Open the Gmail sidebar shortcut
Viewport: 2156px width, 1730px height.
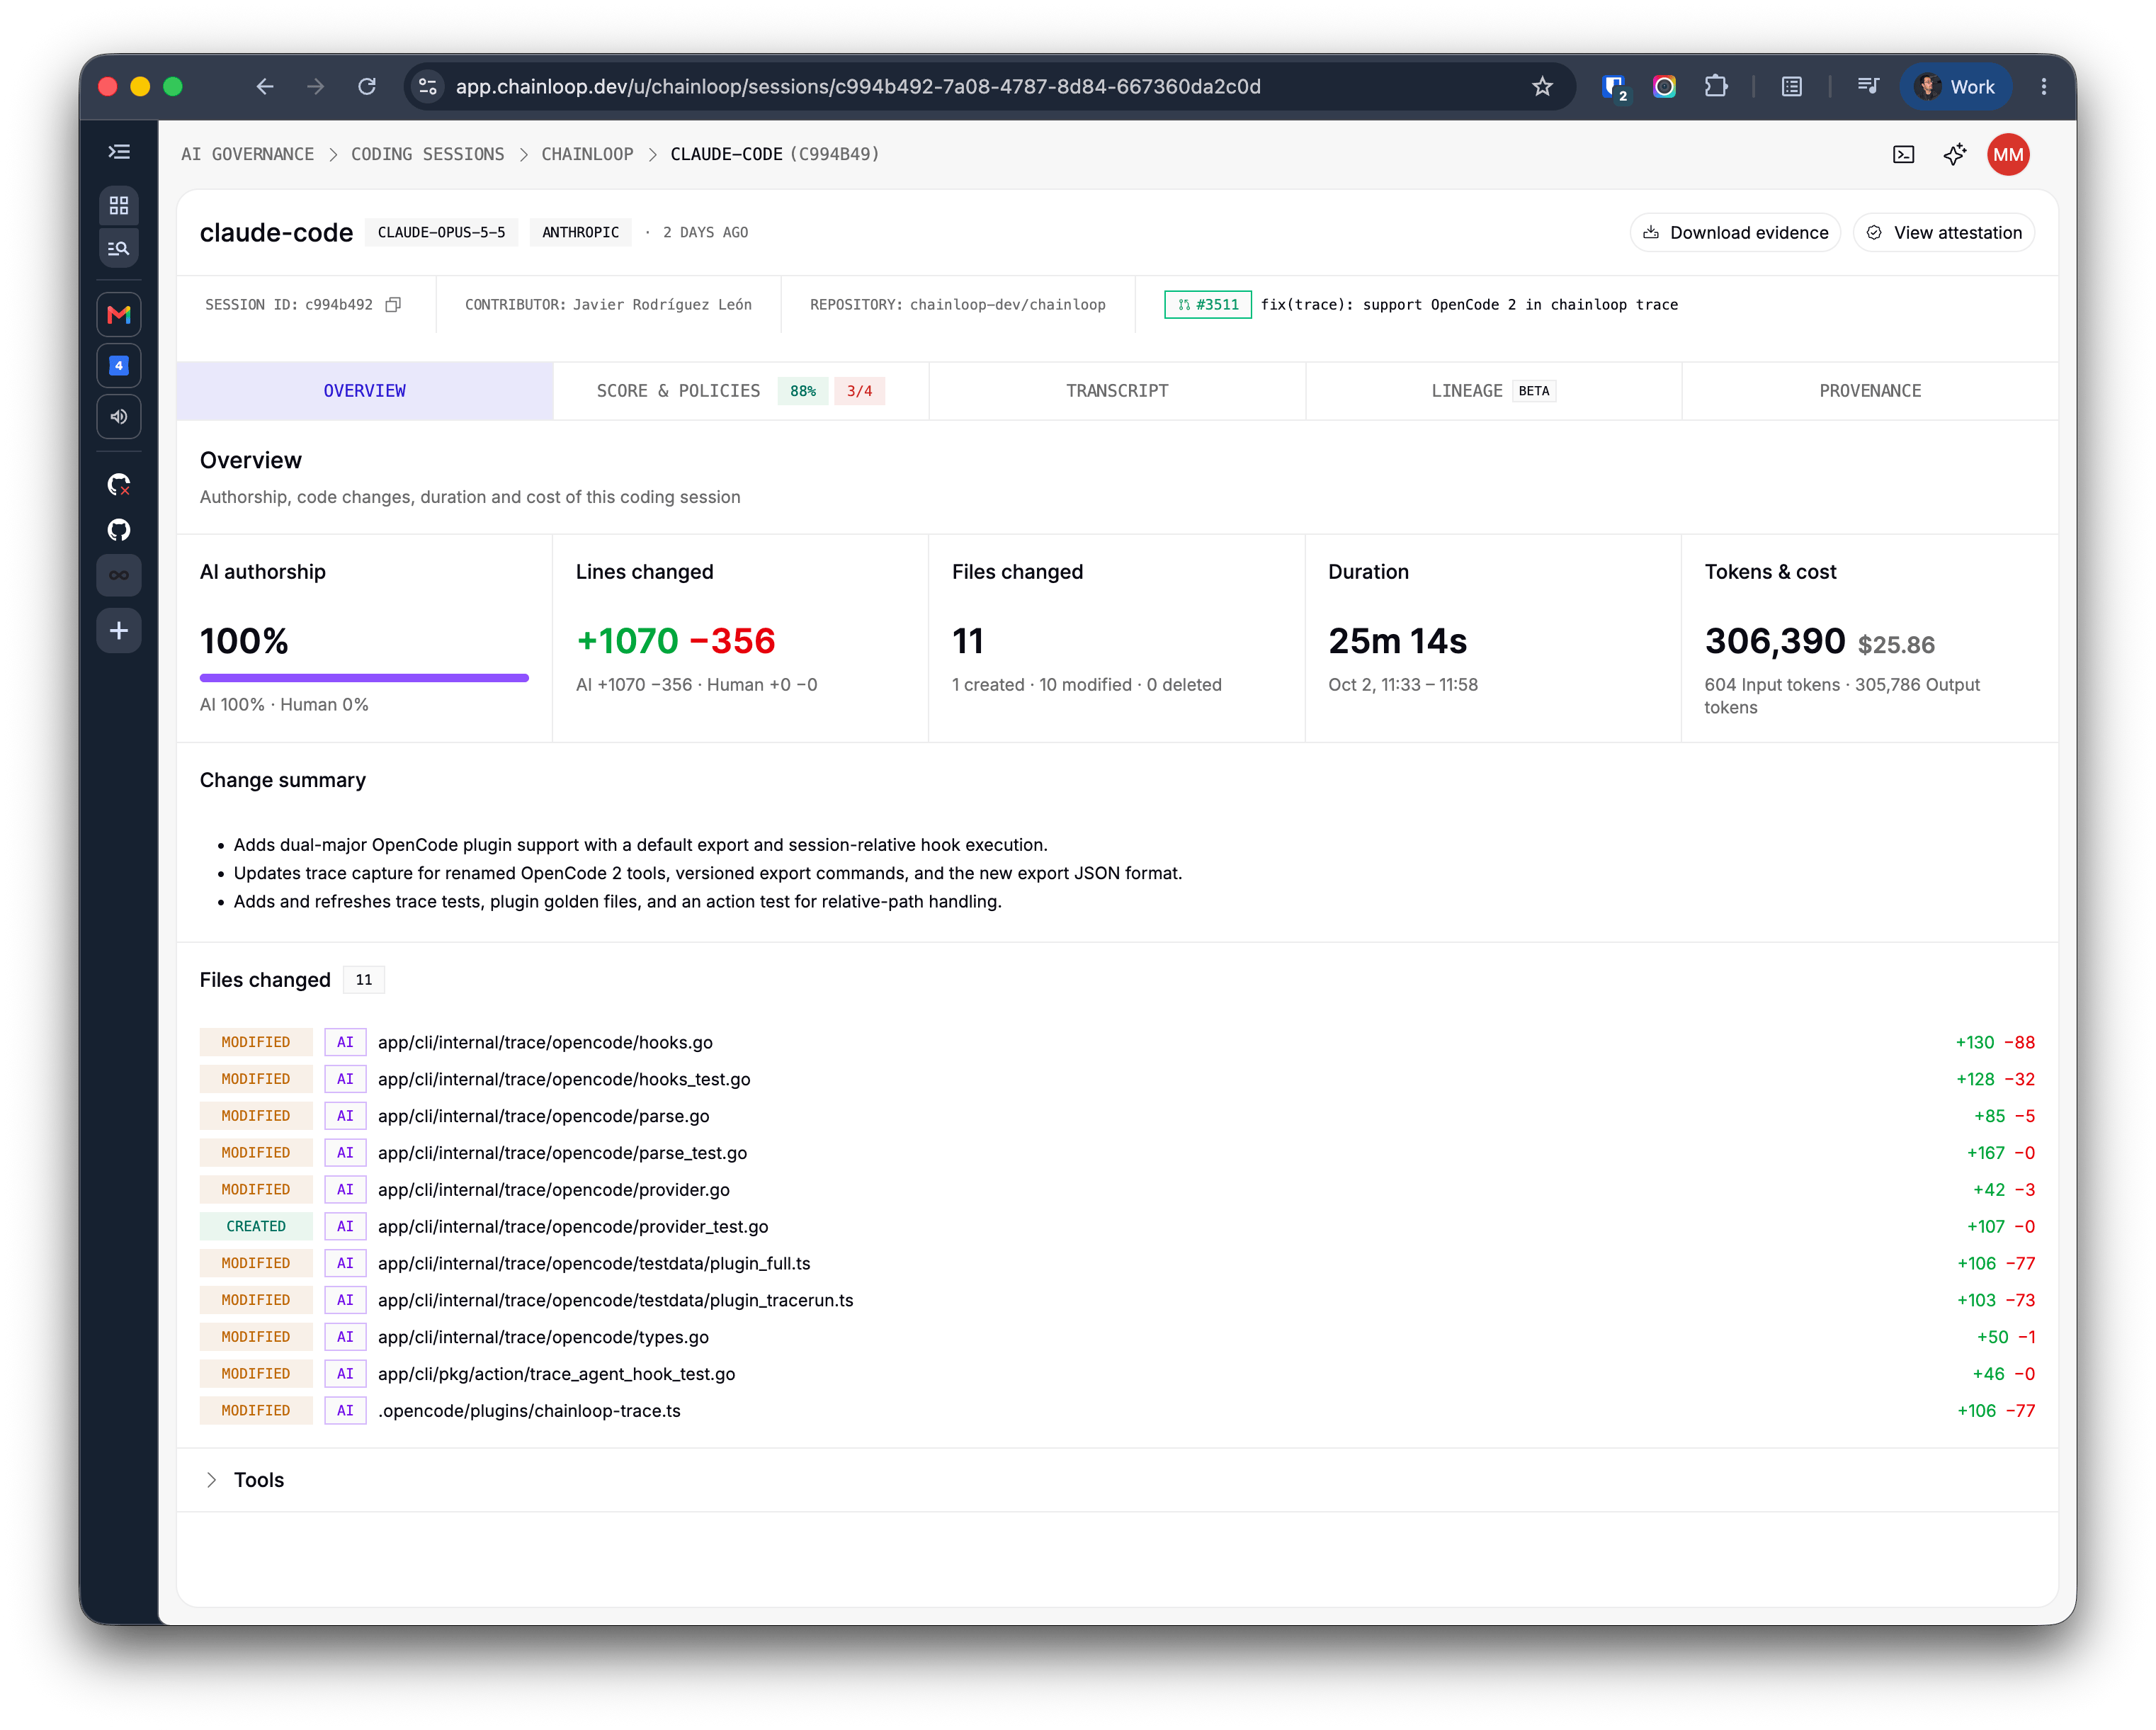(119, 315)
